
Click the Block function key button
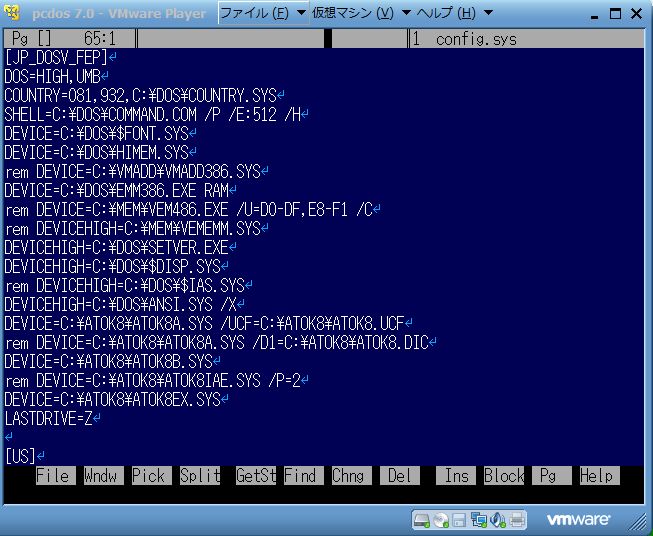(x=504, y=476)
